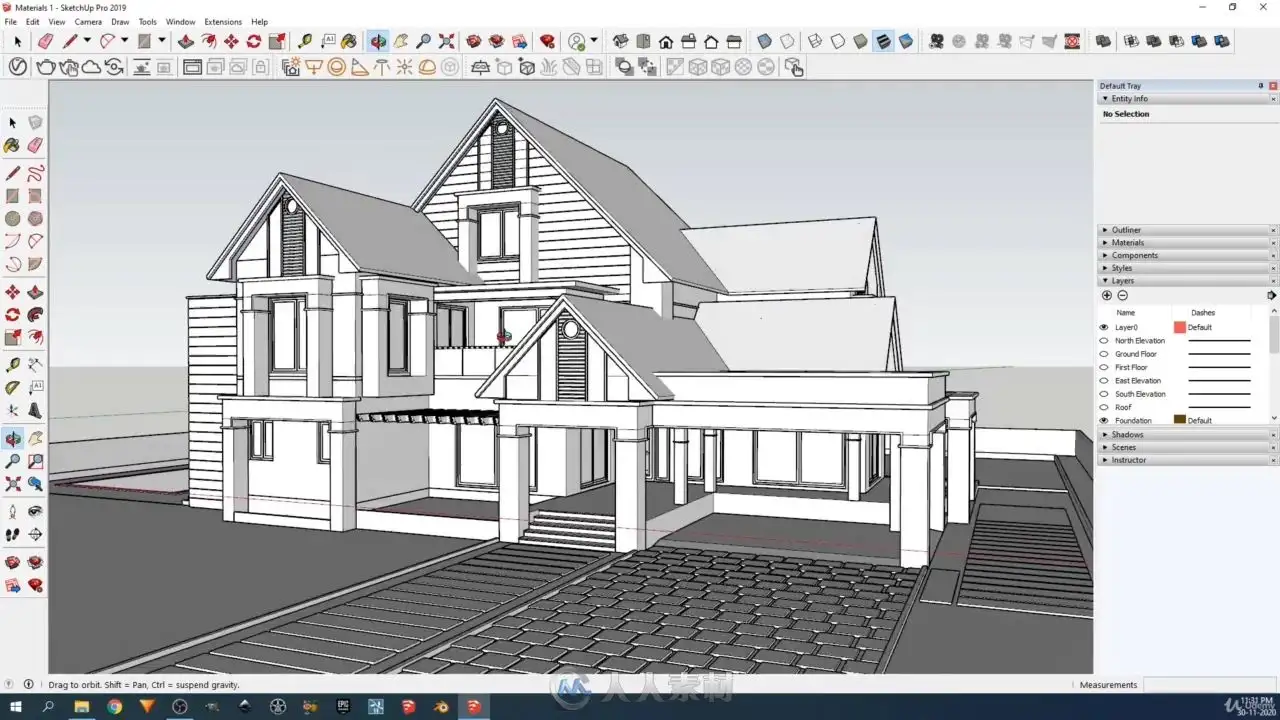Click Layer0 red color swatch
The height and width of the screenshot is (720, 1280).
pyautogui.click(x=1180, y=327)
